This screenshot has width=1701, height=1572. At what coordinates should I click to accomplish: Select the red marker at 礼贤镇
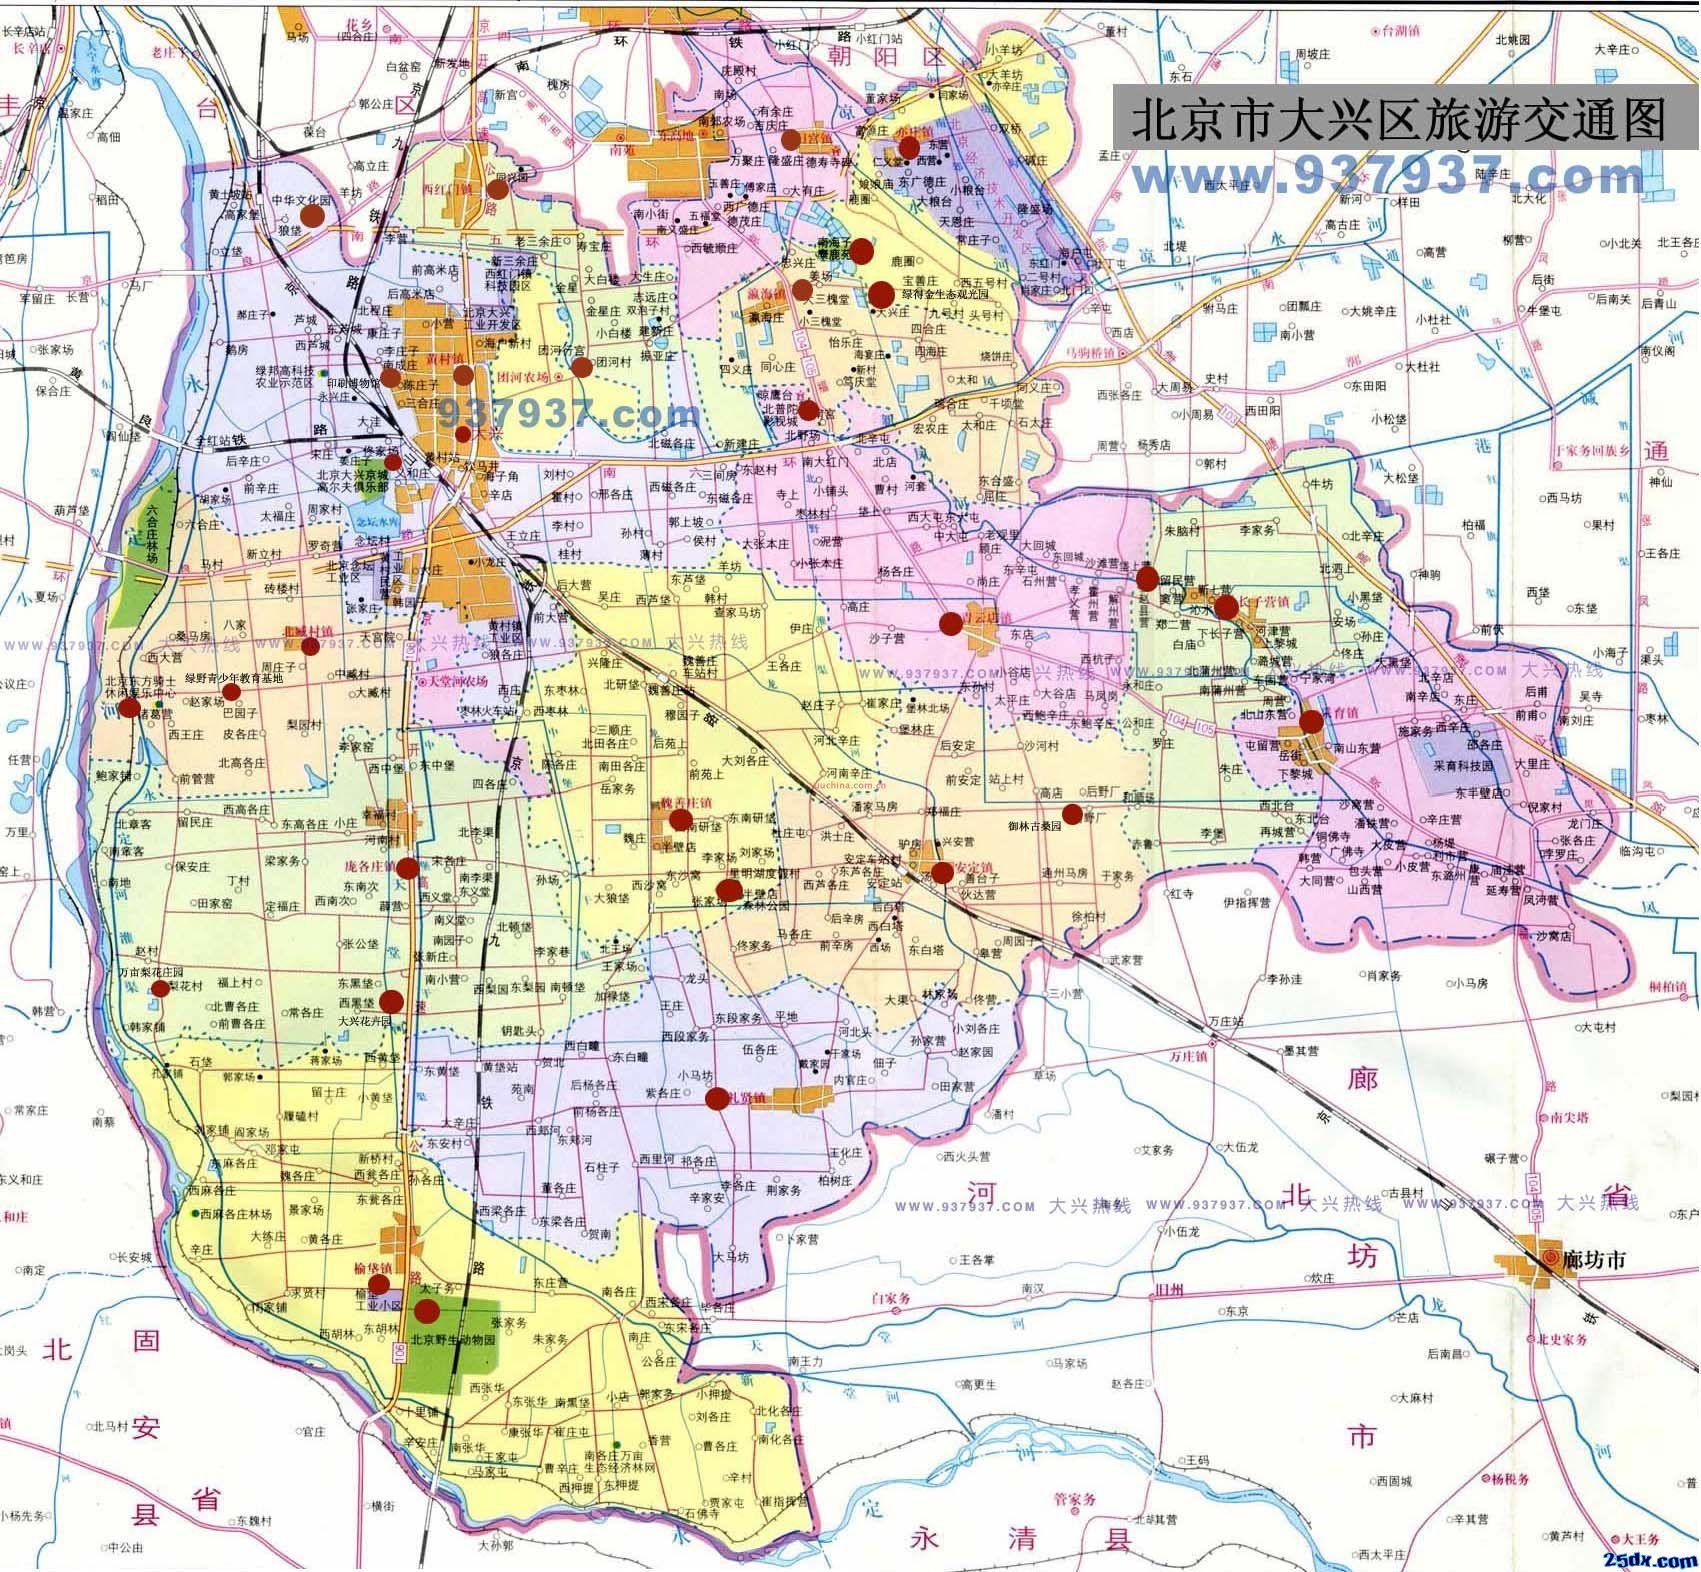[717, 1099]
